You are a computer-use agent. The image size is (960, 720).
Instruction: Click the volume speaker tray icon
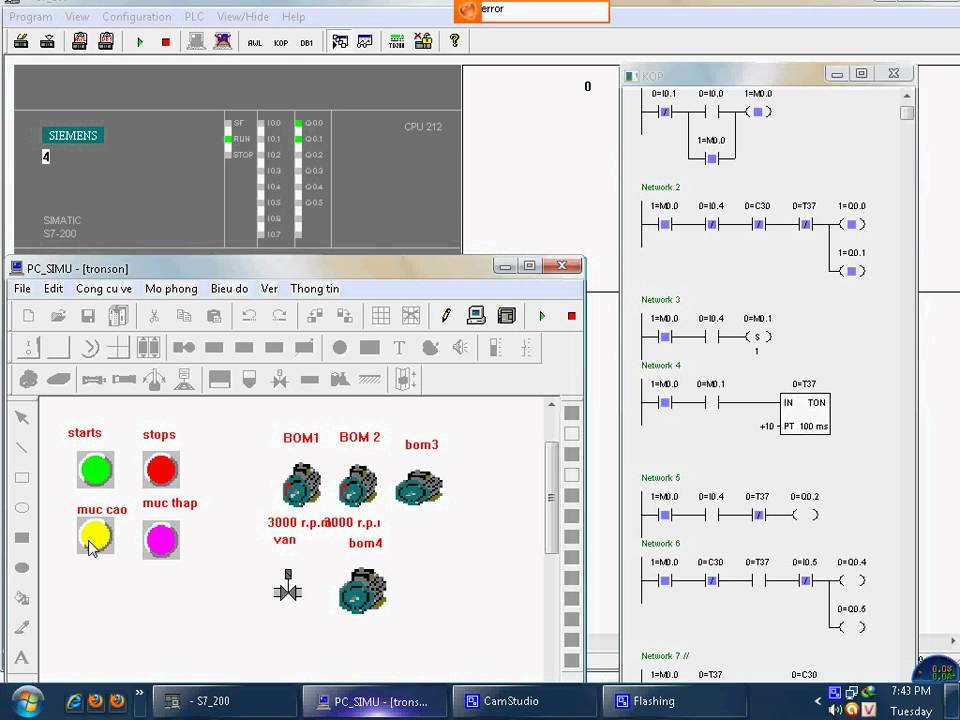point(834,710)
